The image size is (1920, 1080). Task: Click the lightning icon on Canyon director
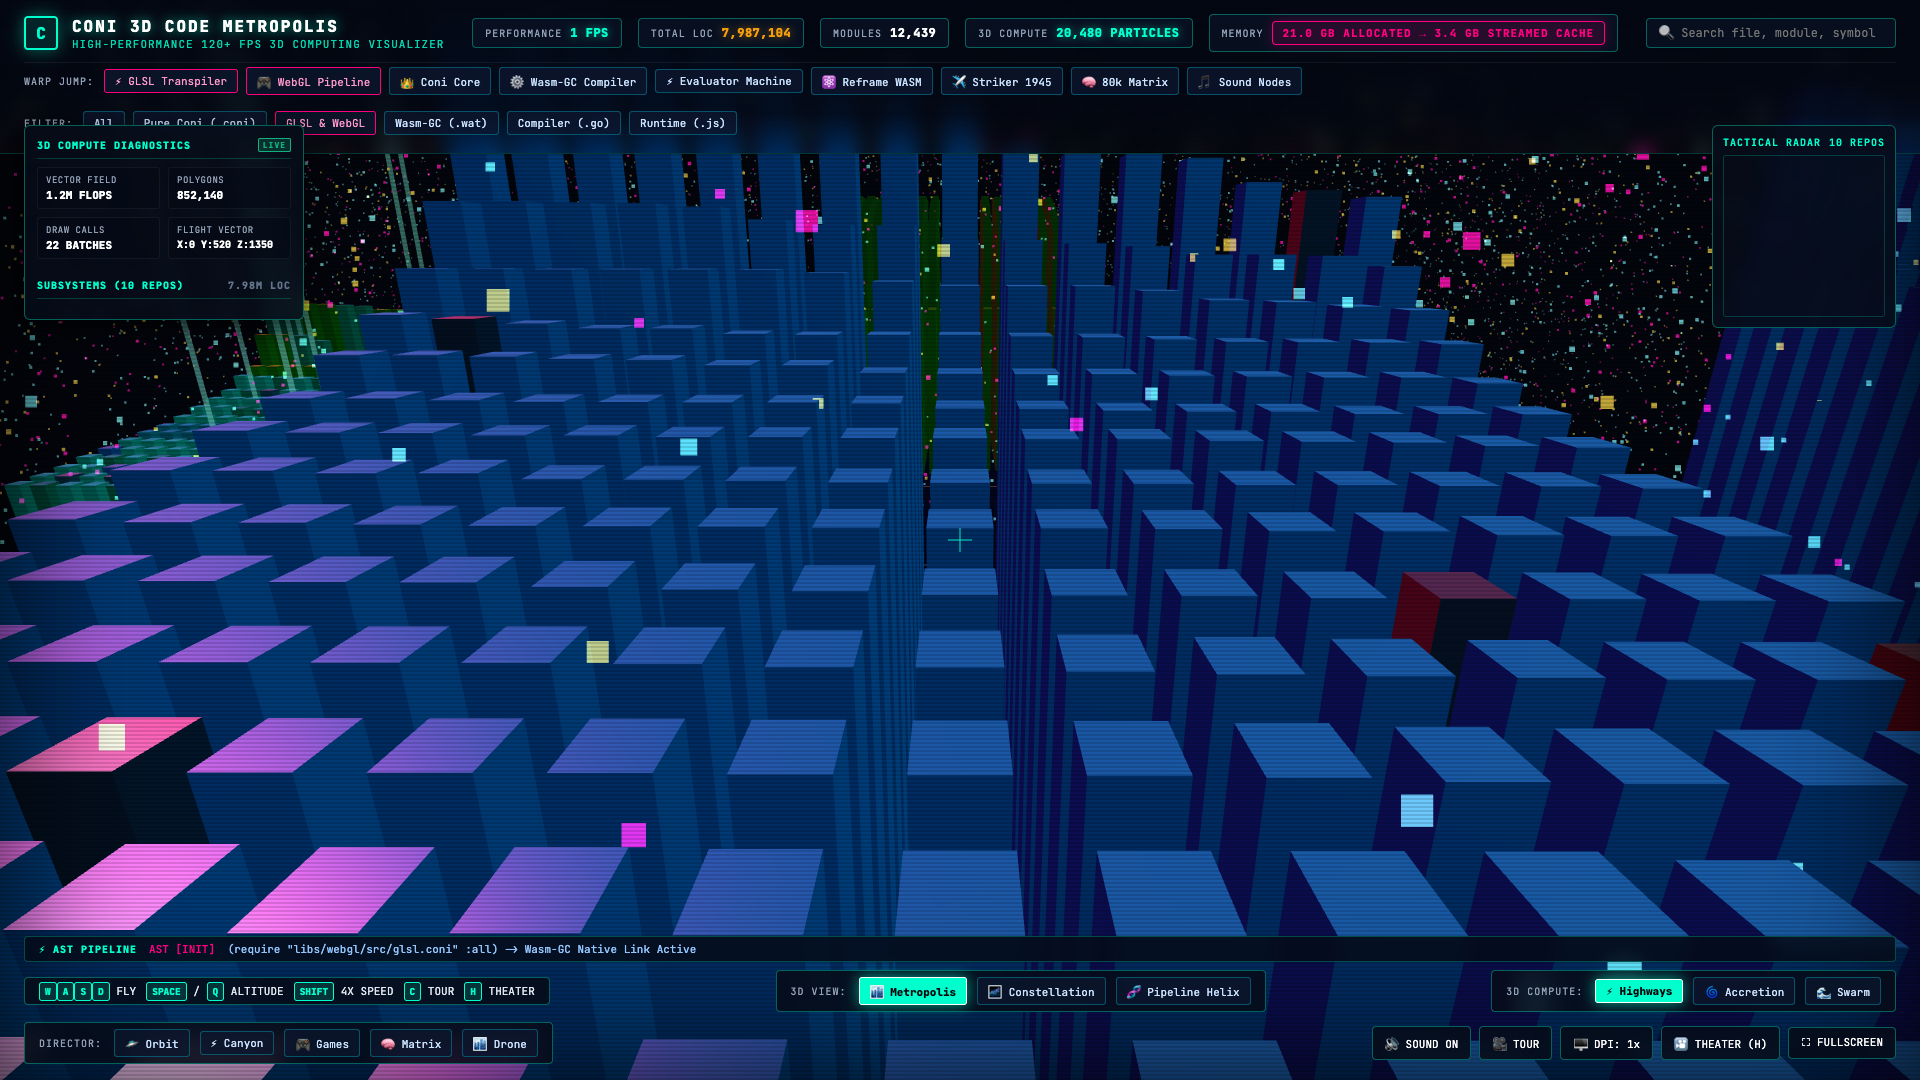coord(214,1043)
